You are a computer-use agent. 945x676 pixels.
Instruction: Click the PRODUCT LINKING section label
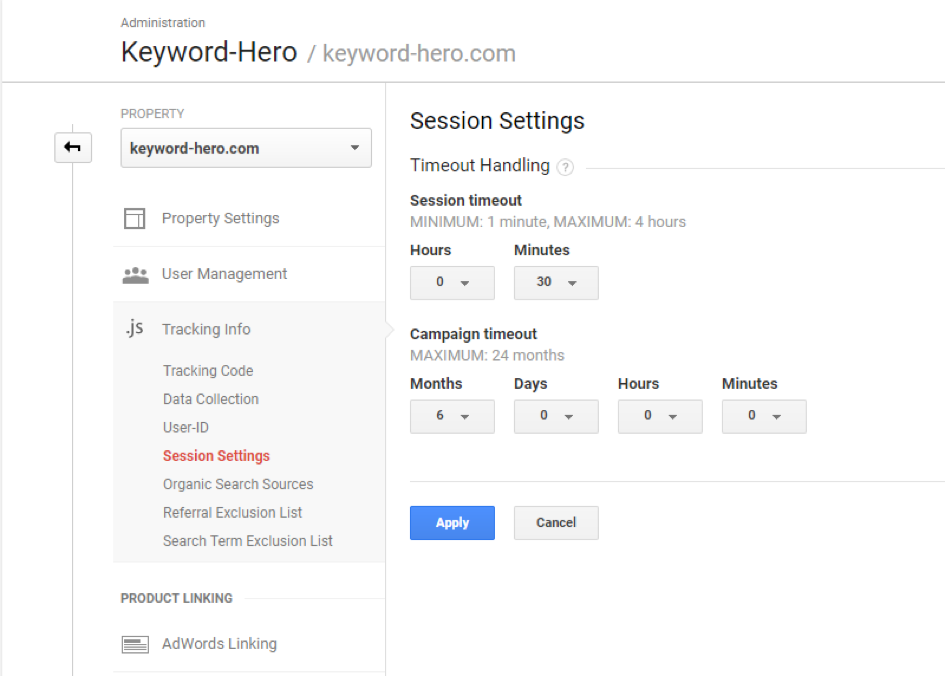pos(177,598)
